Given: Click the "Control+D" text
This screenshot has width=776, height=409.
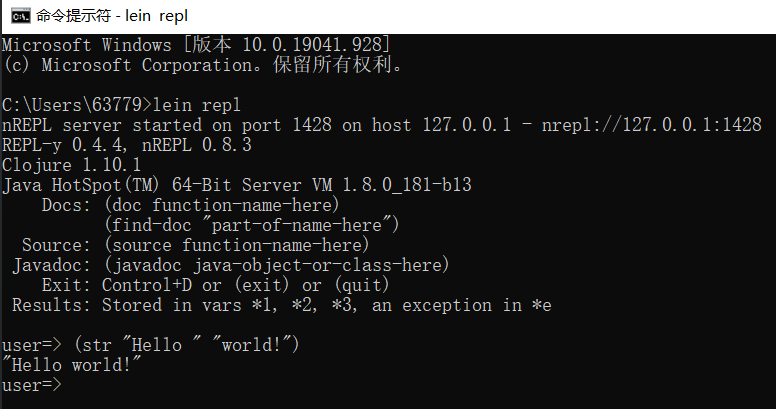Looking at the screenshot, I should (x=147, y=285).
